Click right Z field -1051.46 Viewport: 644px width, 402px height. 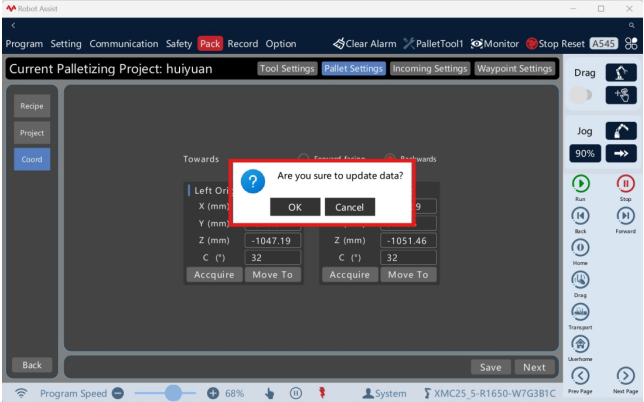[x=408, y=241]
